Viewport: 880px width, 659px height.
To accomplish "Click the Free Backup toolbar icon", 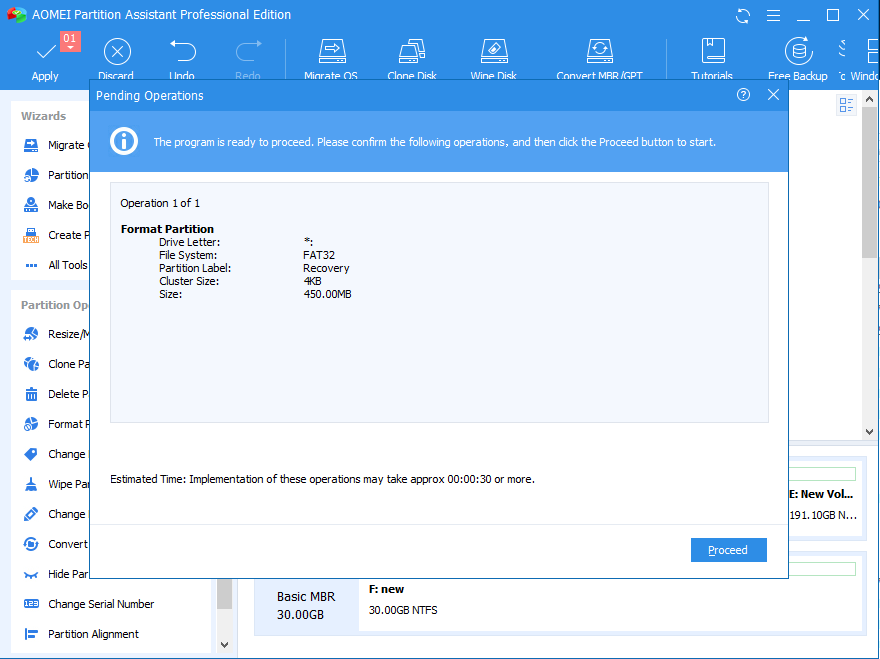I will tap(798, 51).
